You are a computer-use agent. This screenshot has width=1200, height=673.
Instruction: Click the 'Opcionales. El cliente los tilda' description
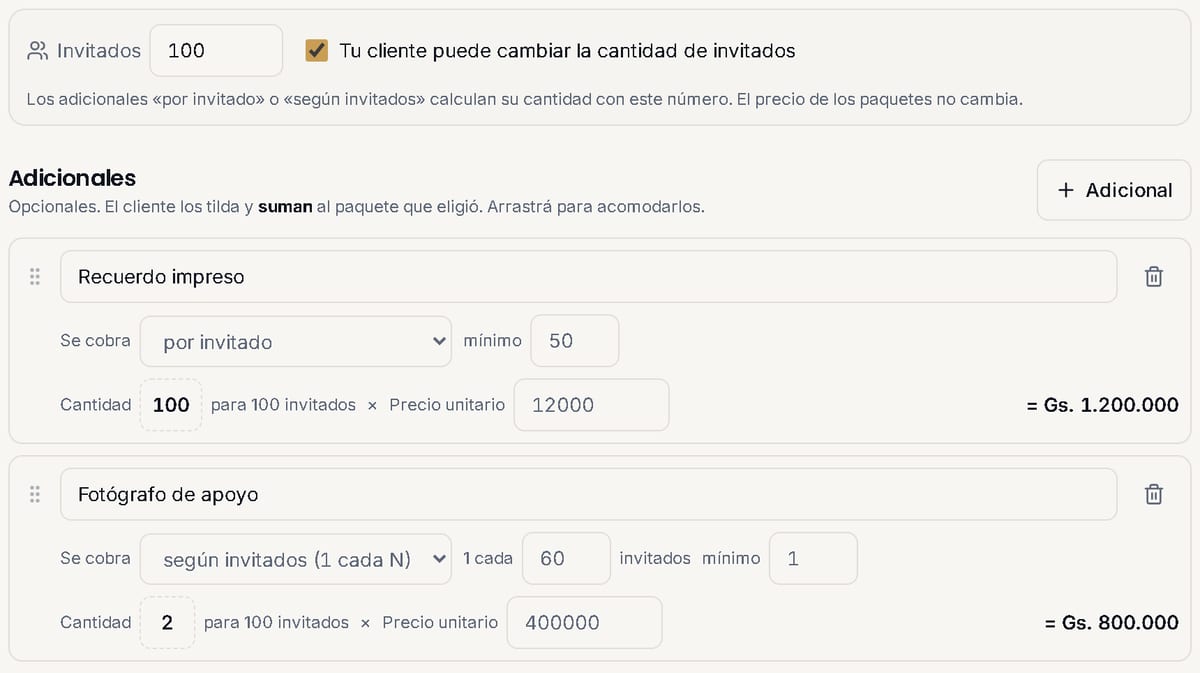click(x=356, y=208)
